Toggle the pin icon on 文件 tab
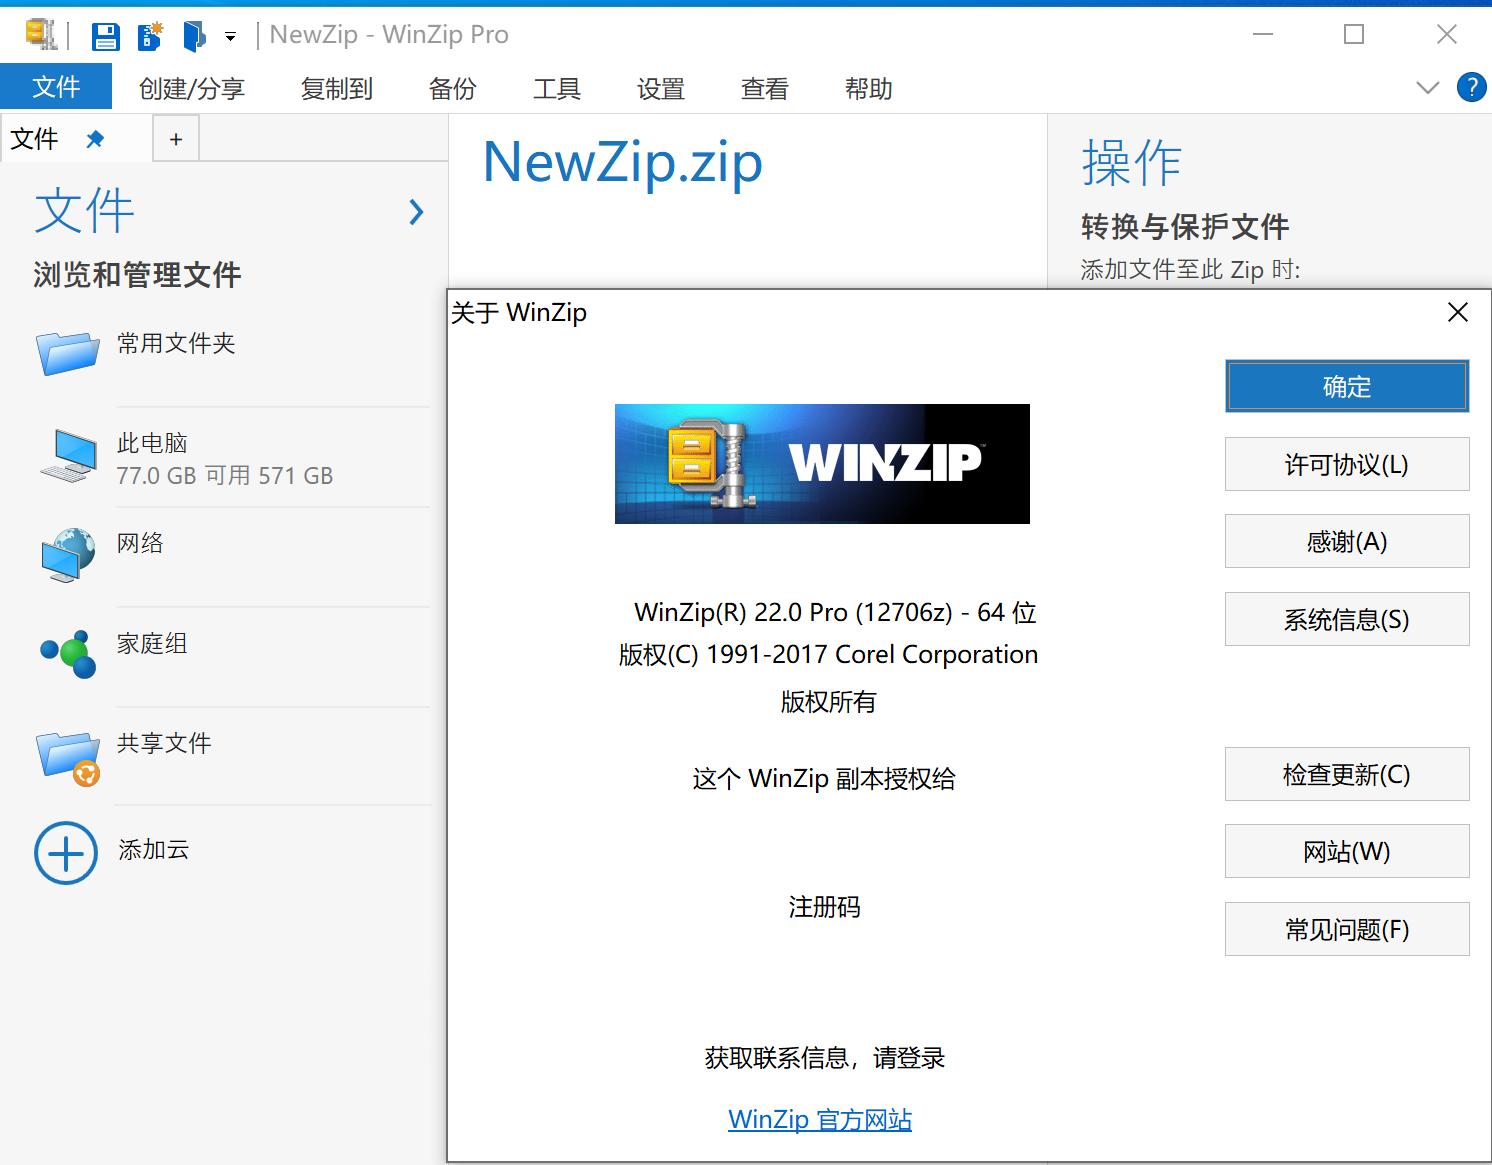 click(95, 139)
